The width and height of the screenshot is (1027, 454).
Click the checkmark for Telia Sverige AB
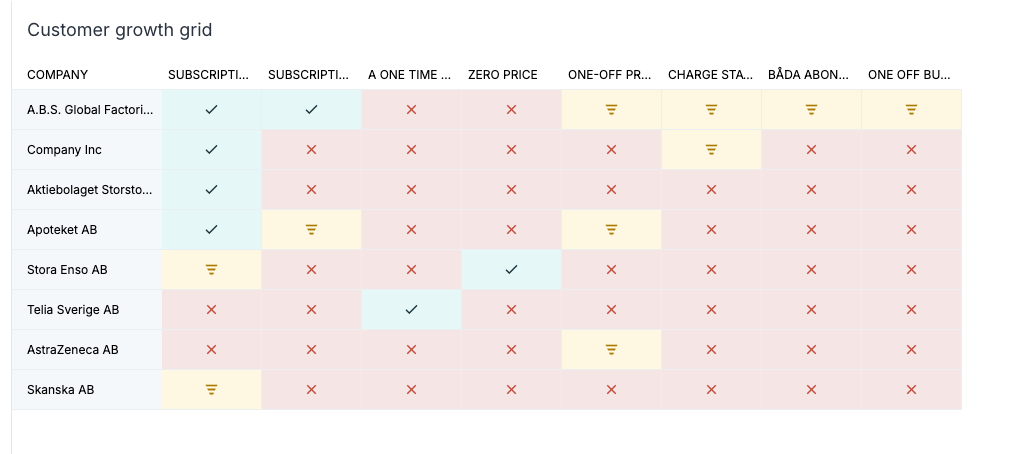click(411, 310)
